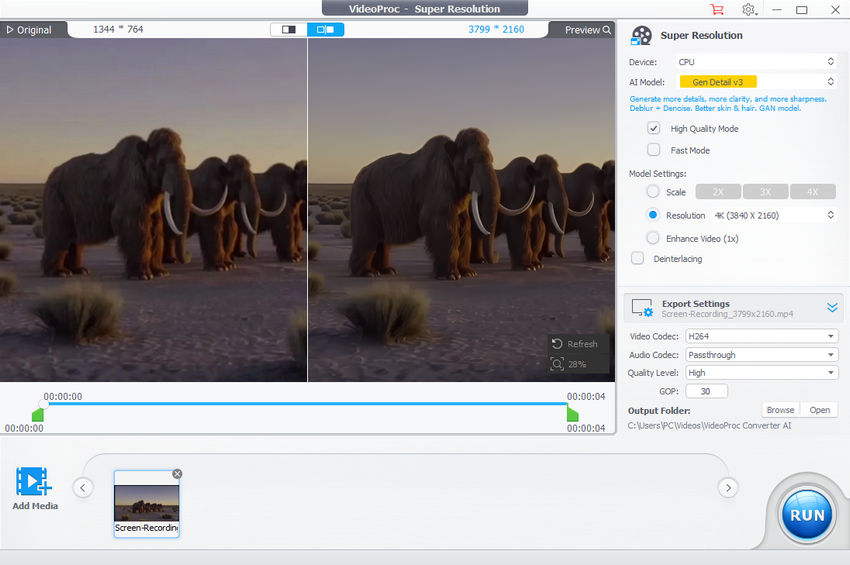The image size is (850, 565).
Task: Open the Audio Codec Passthrough dropdown
Action: pos(762,355)
